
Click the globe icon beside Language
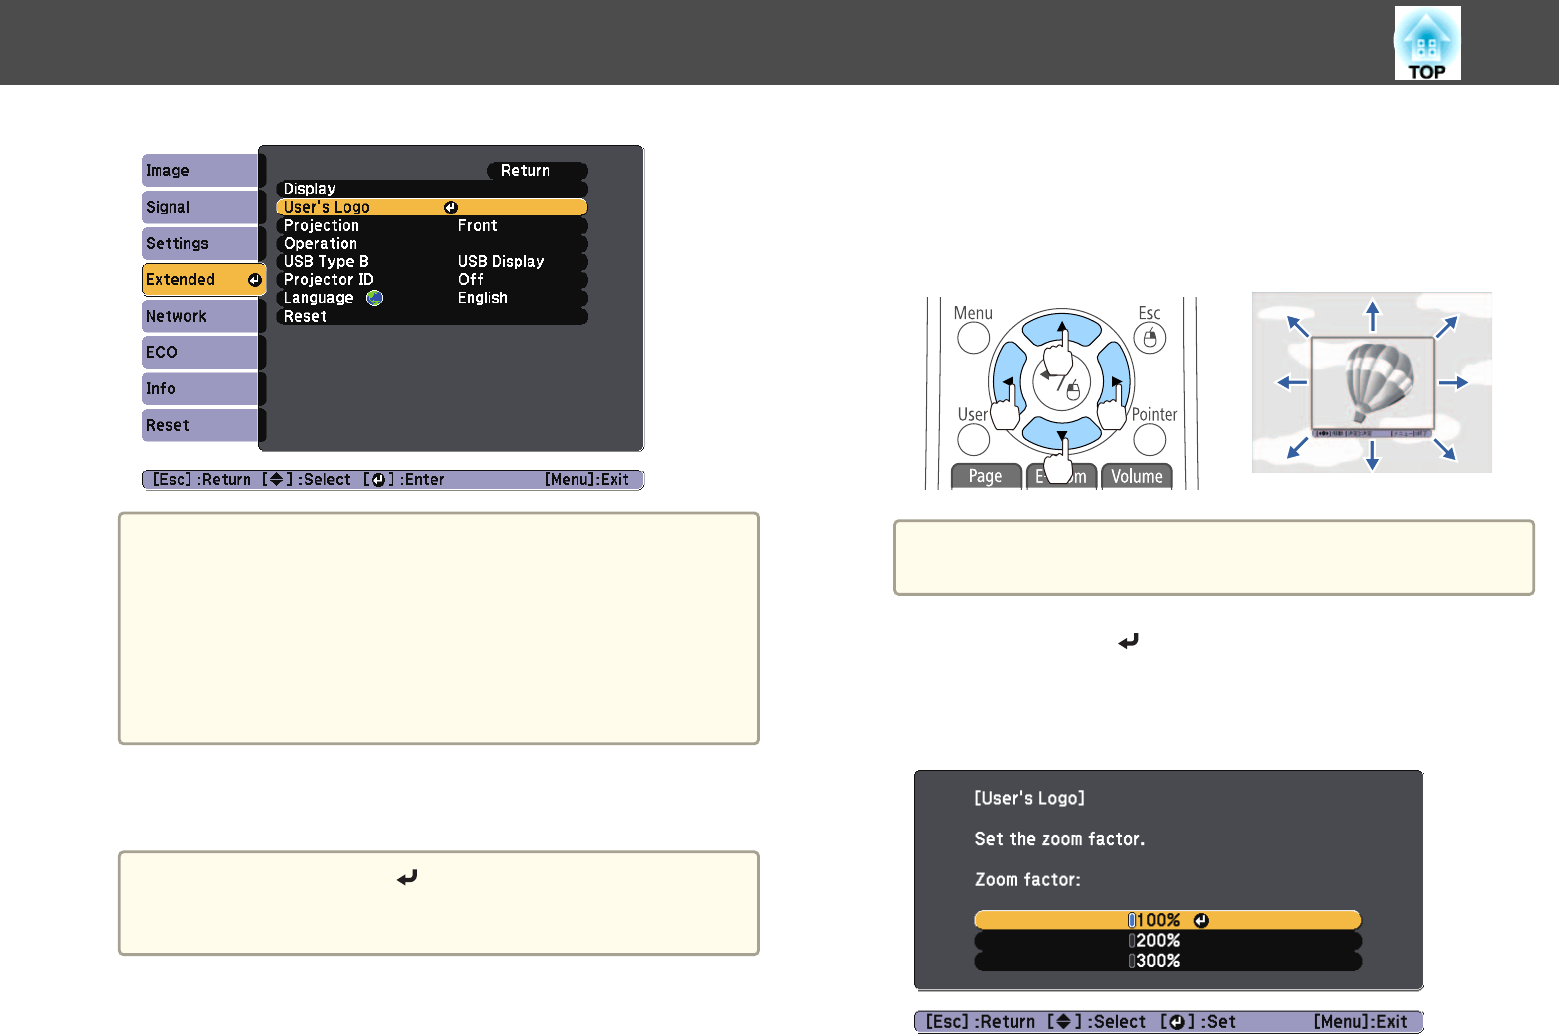pos(374,298)
